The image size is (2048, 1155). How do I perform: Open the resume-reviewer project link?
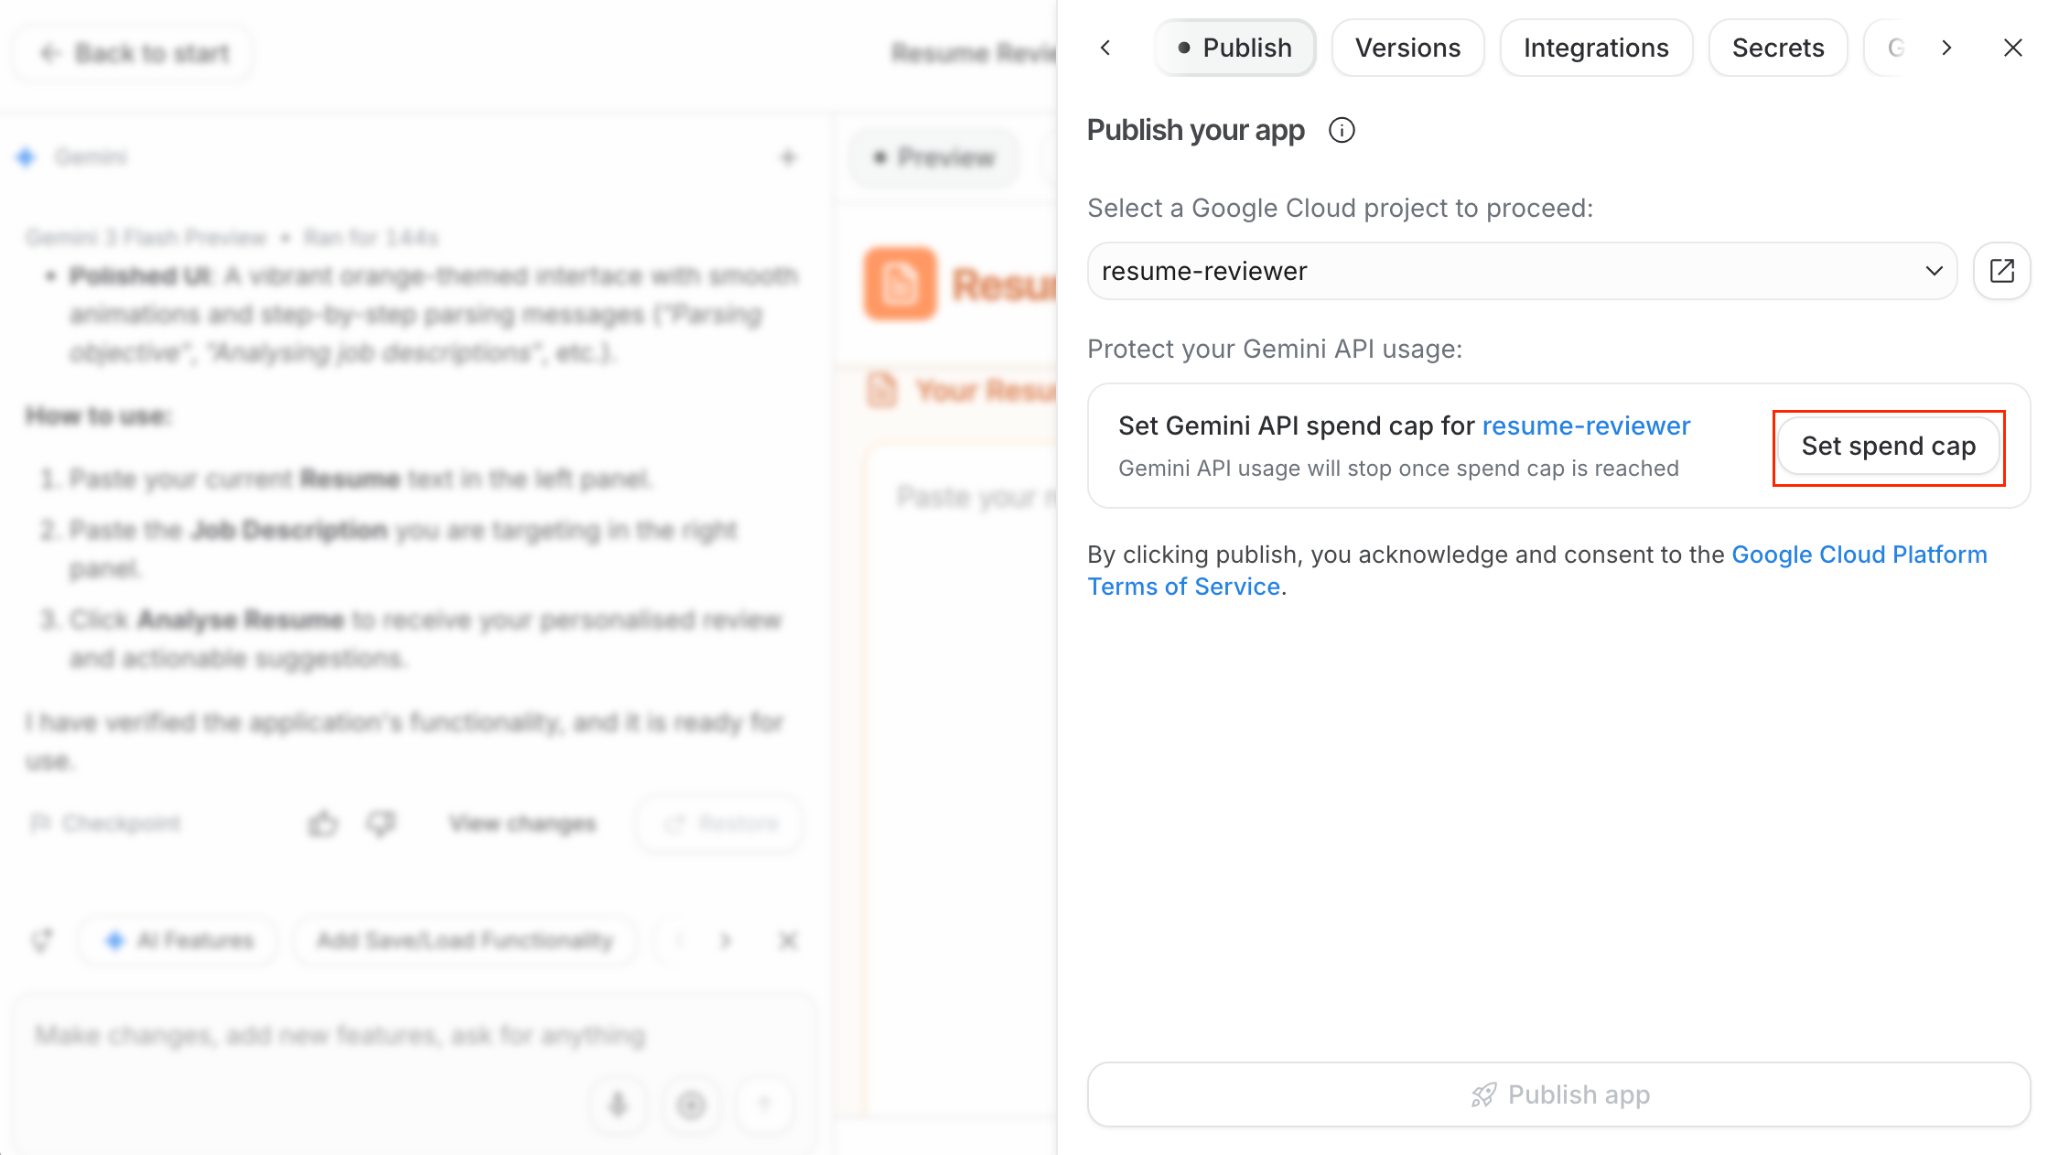[x=1586, y=426]
